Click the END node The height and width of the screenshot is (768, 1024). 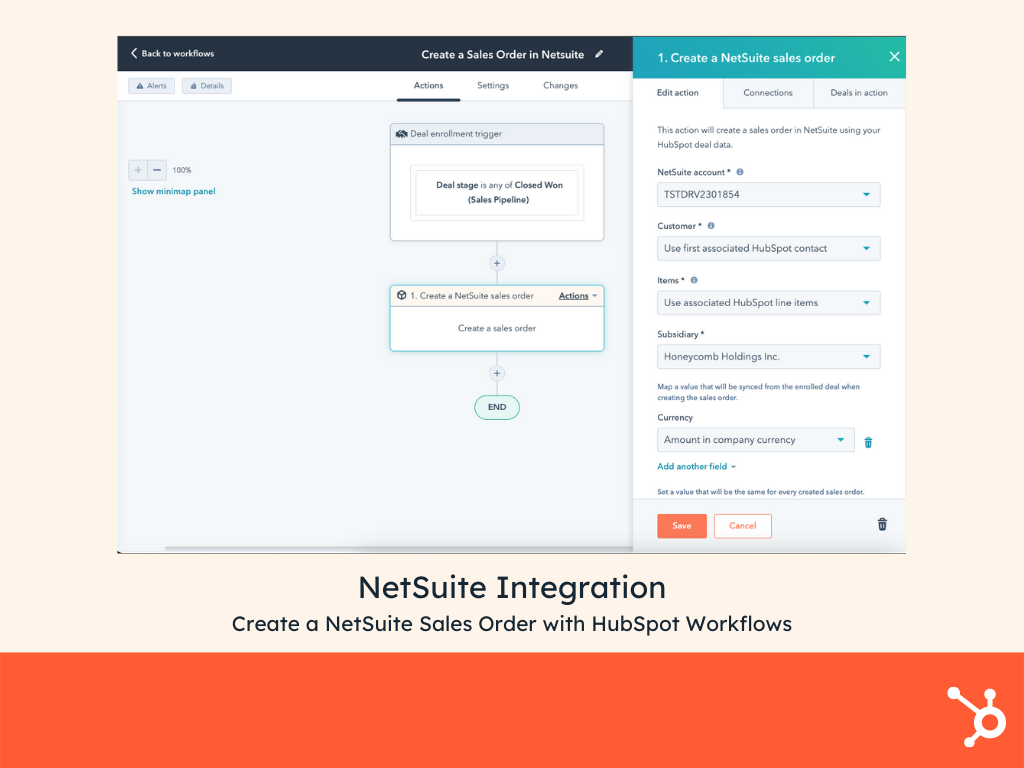(x=497, y=407)
